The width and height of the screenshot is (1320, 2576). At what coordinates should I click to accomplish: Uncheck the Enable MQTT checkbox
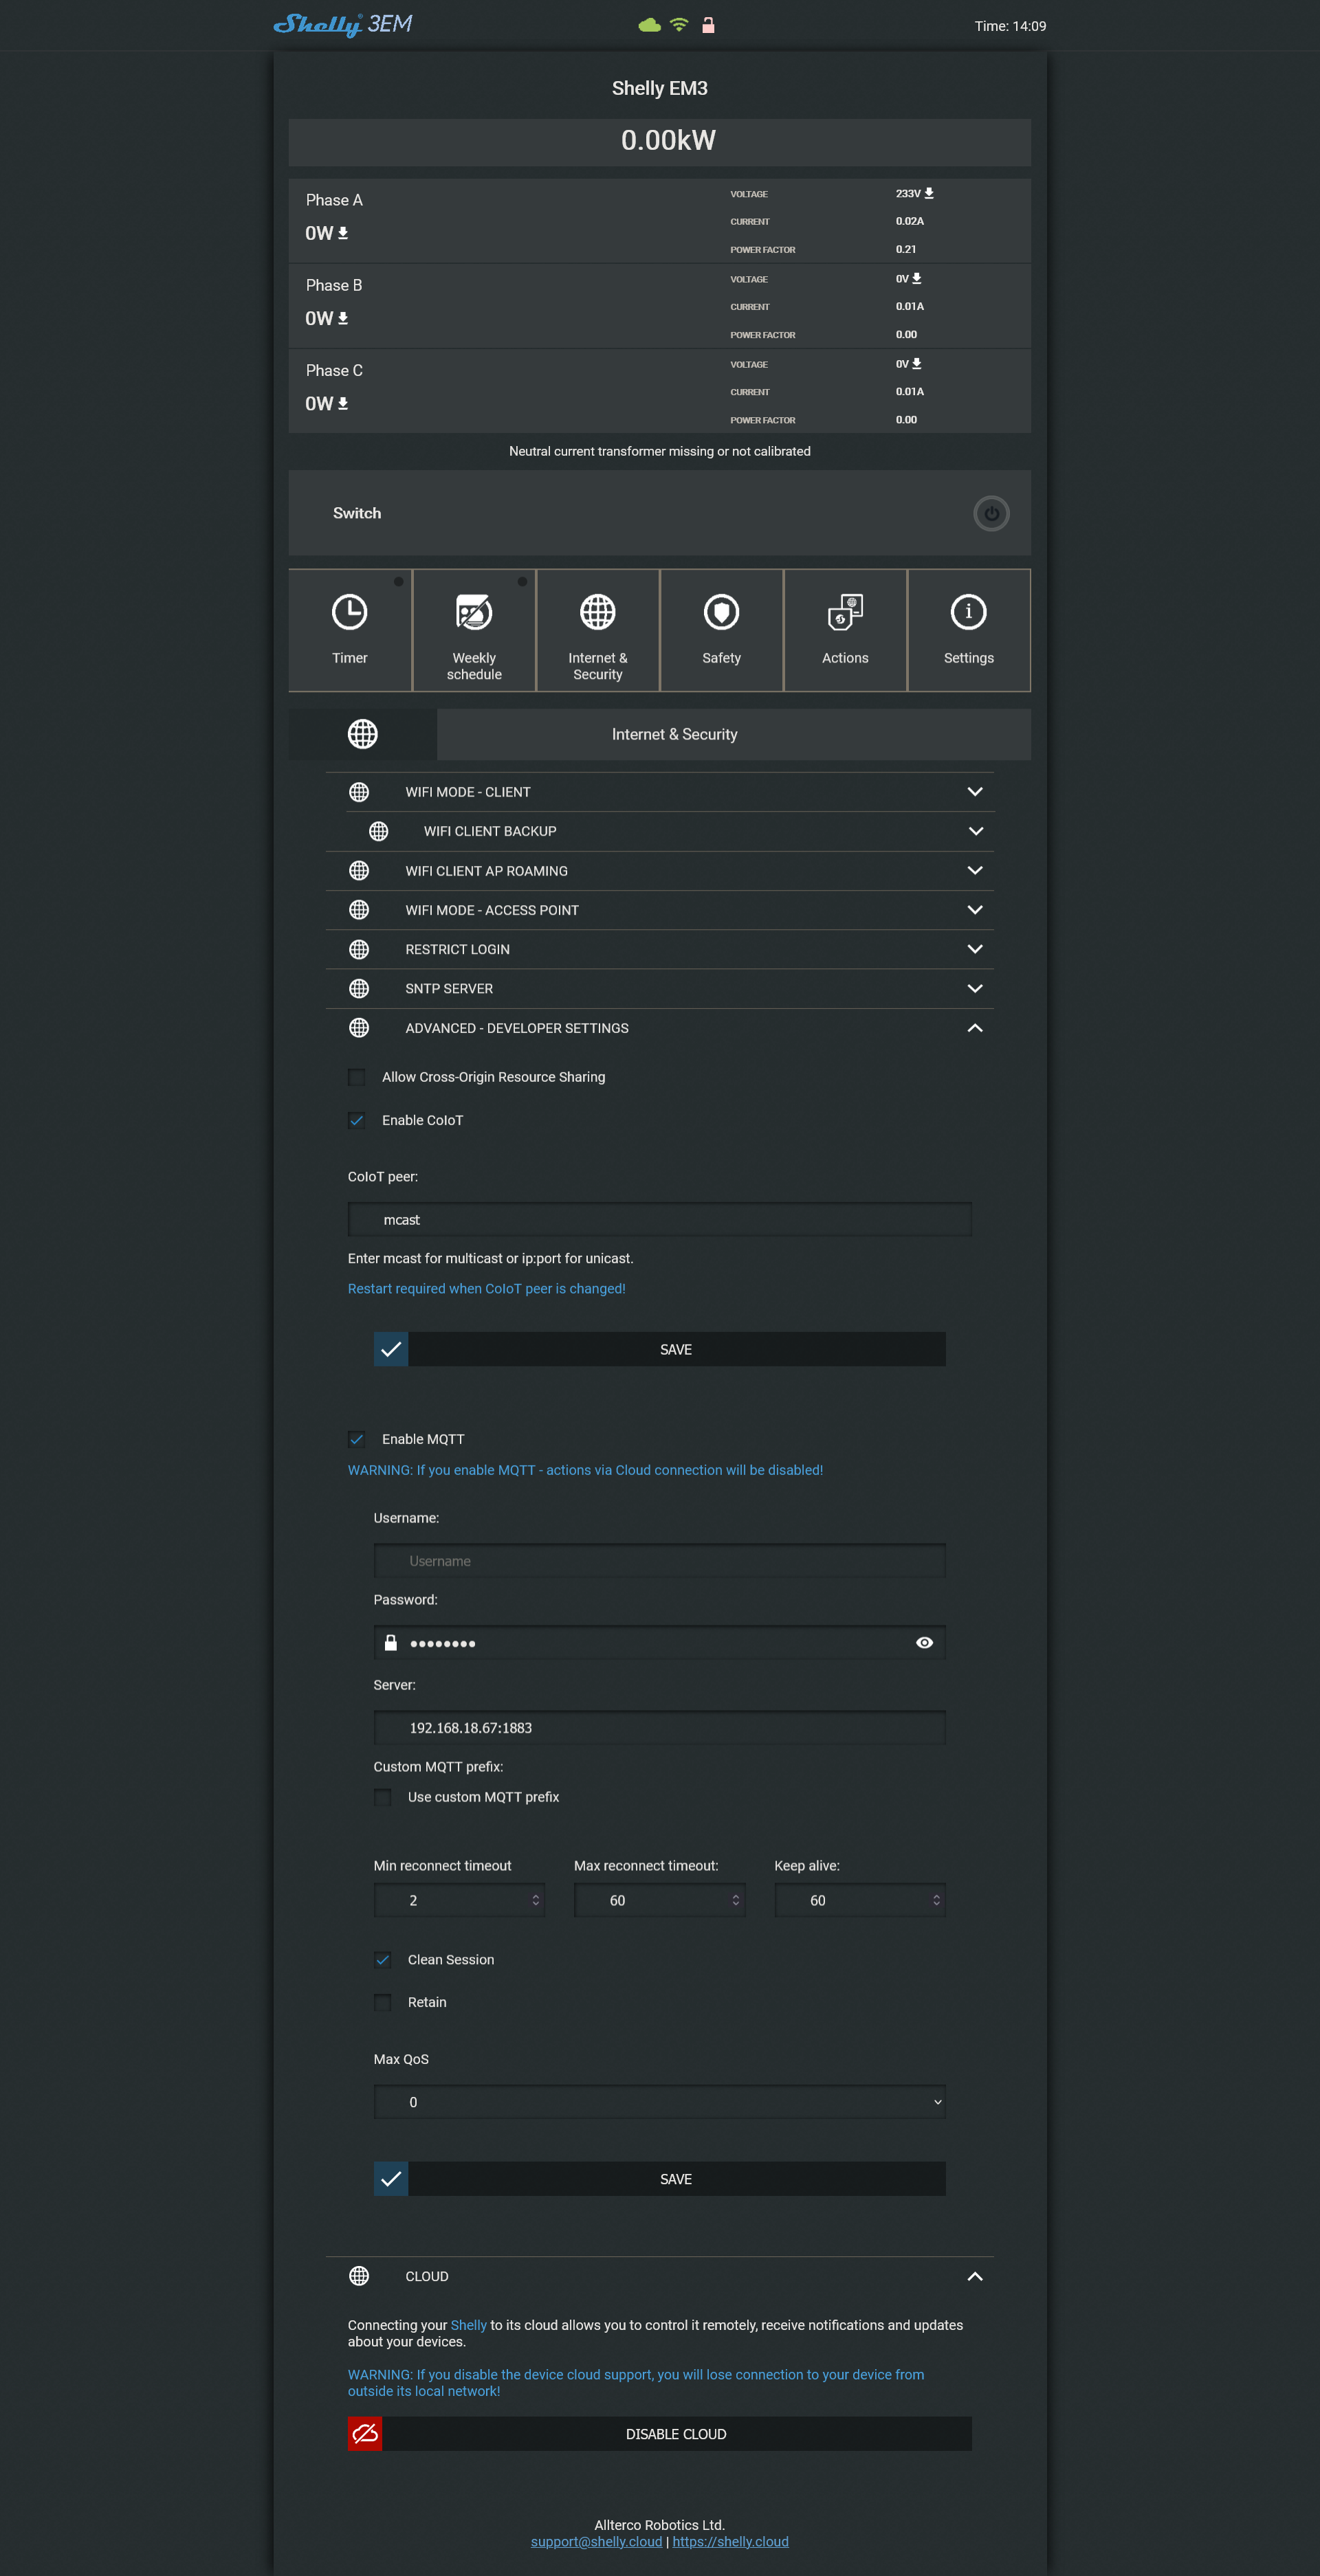[356, 1439]
